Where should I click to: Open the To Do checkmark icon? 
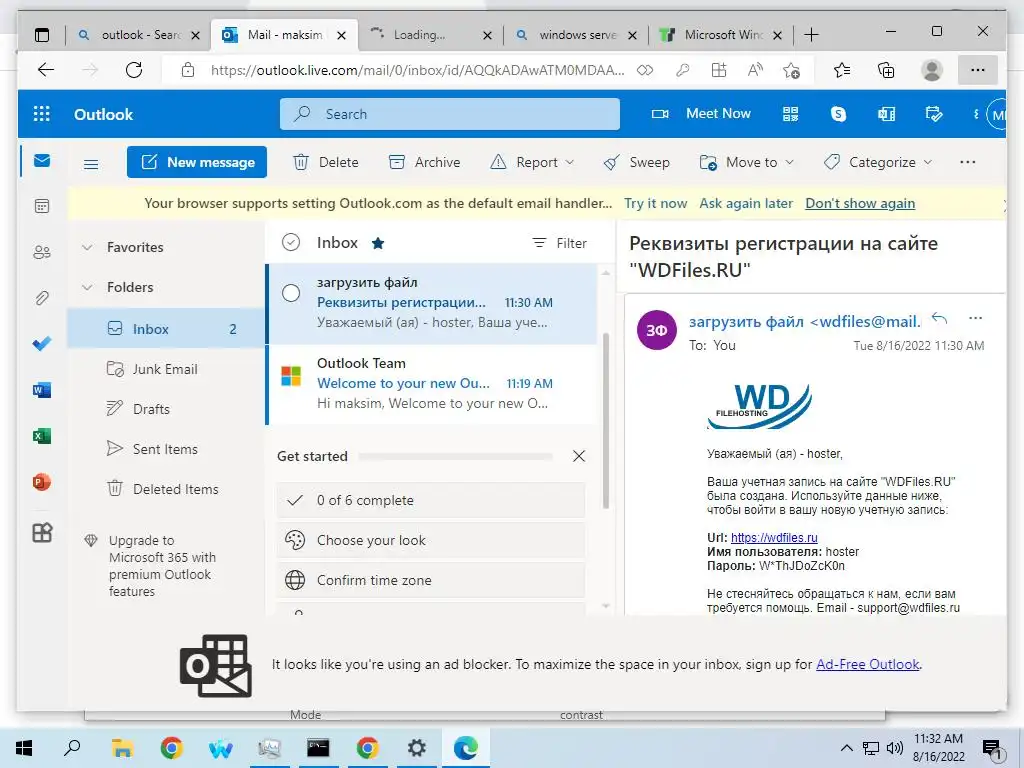[x=42, y=344]
